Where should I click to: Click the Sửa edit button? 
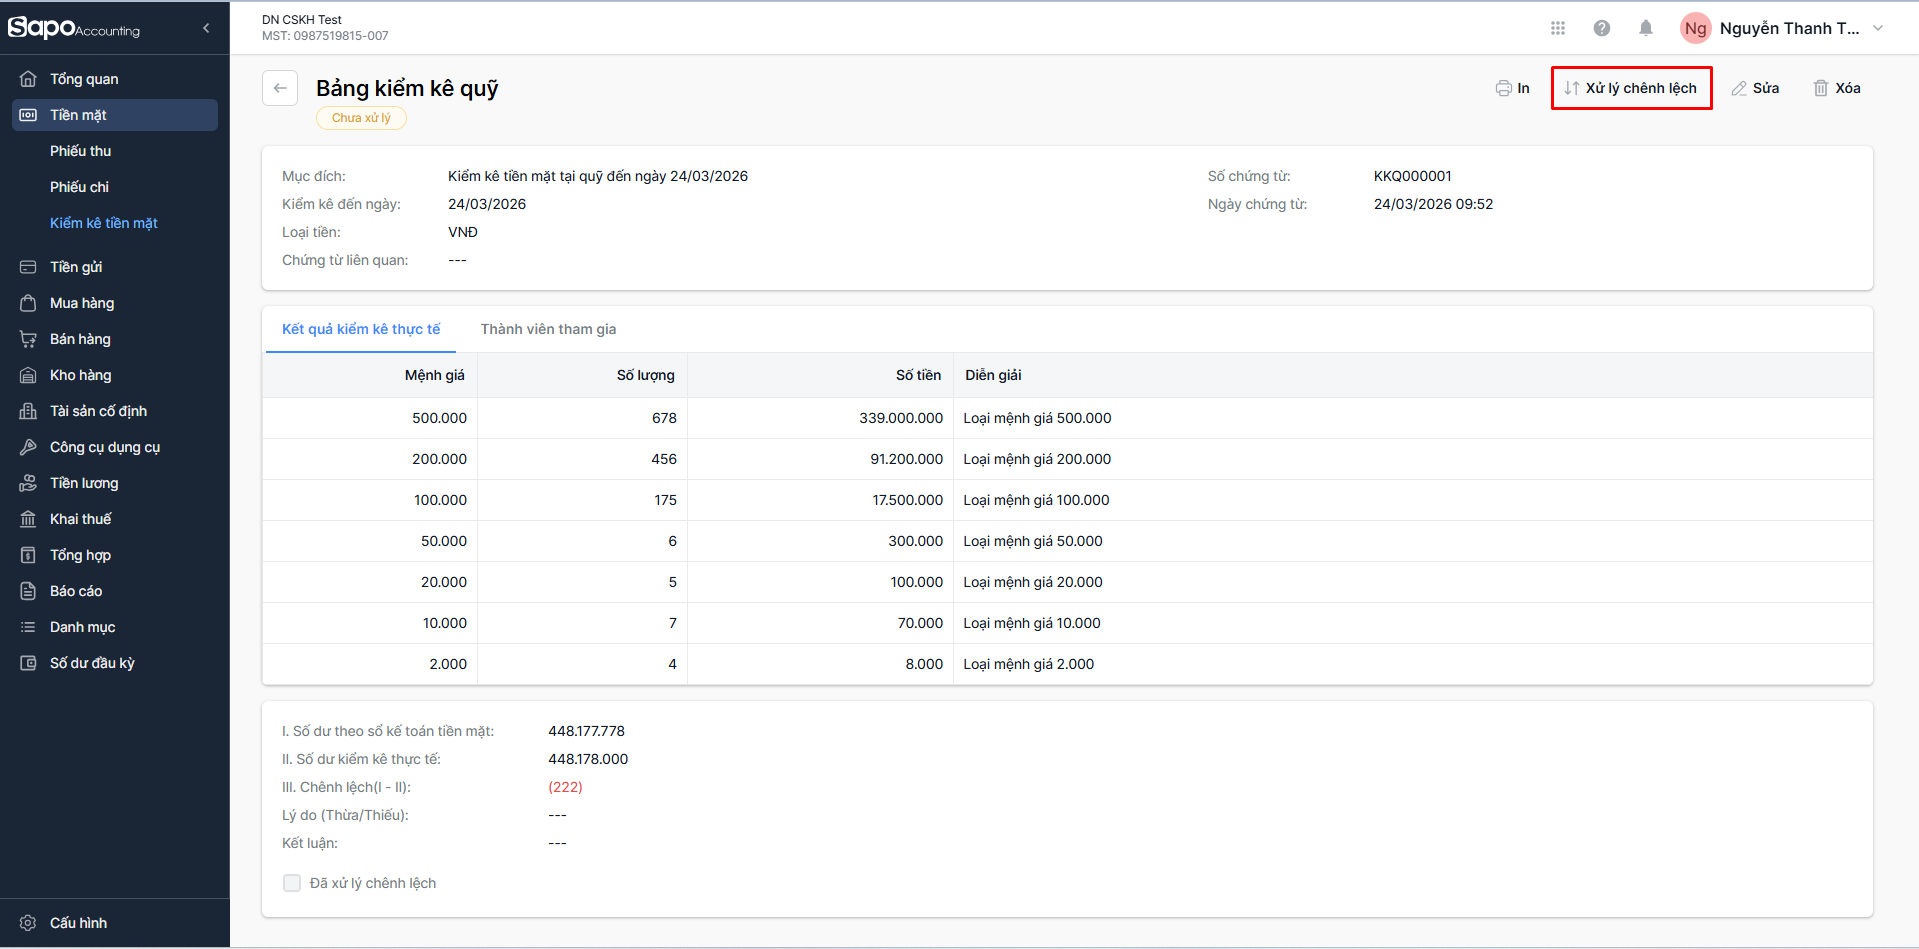[1755, 88]
